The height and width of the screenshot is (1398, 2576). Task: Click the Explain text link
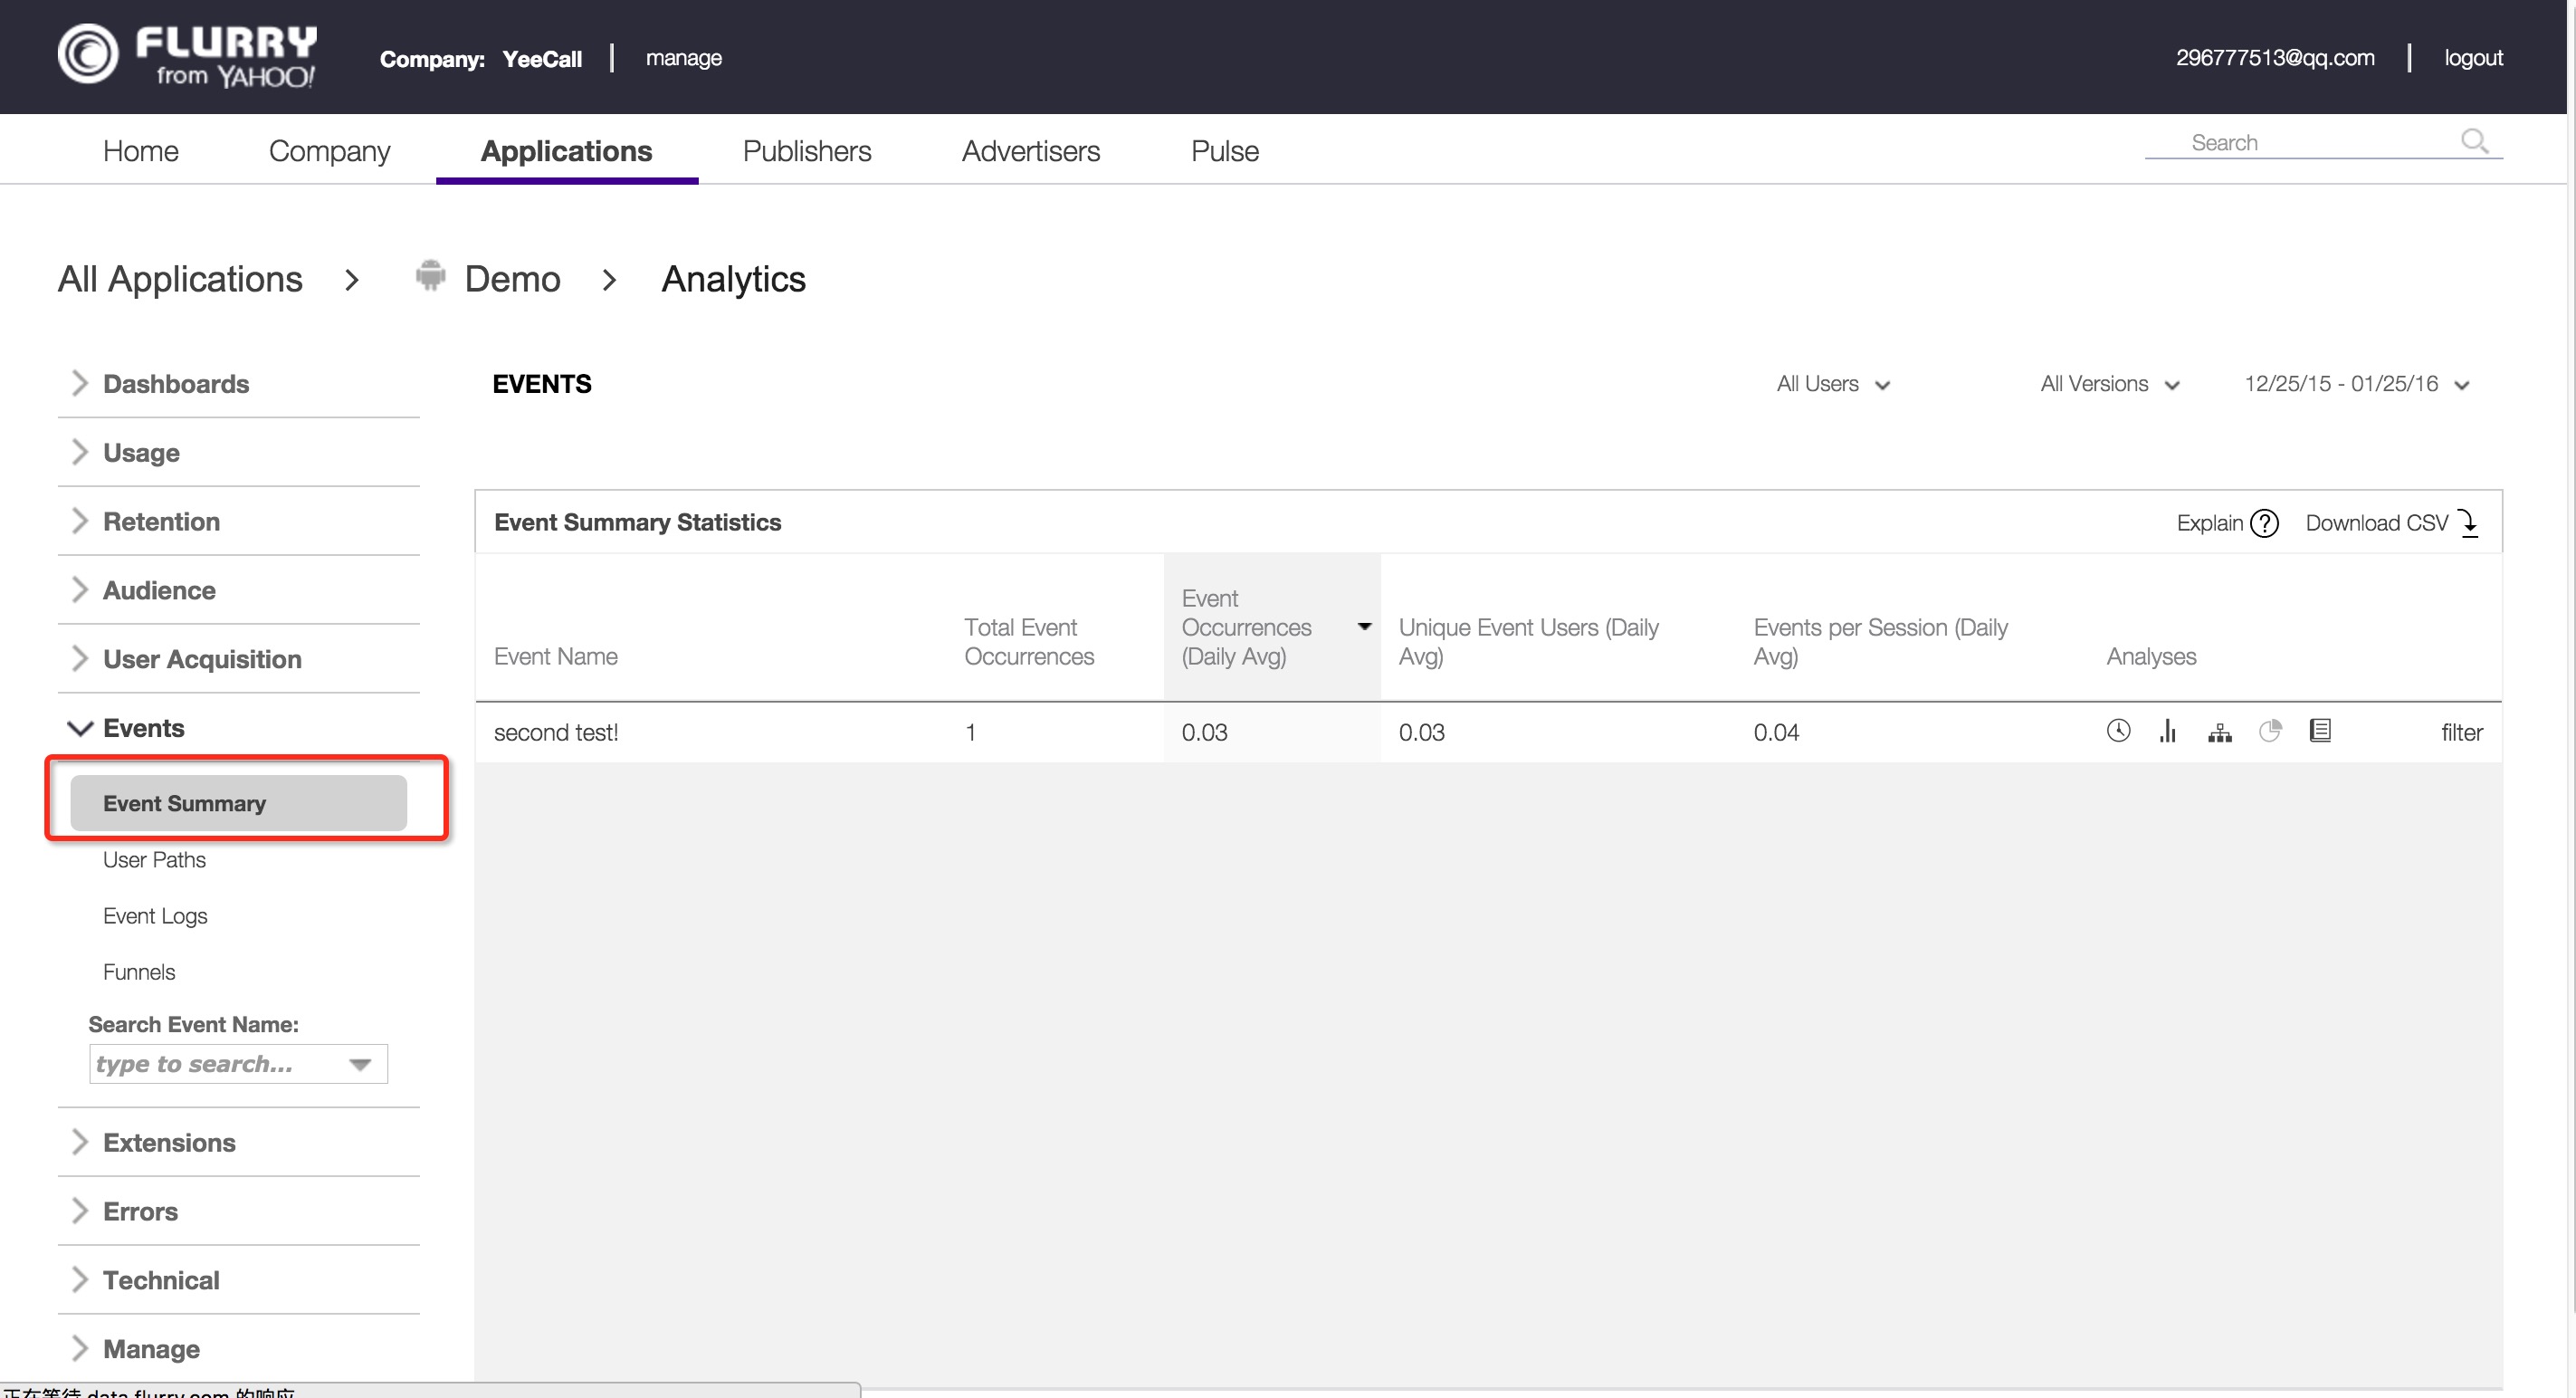click(x=2210, y=523)
